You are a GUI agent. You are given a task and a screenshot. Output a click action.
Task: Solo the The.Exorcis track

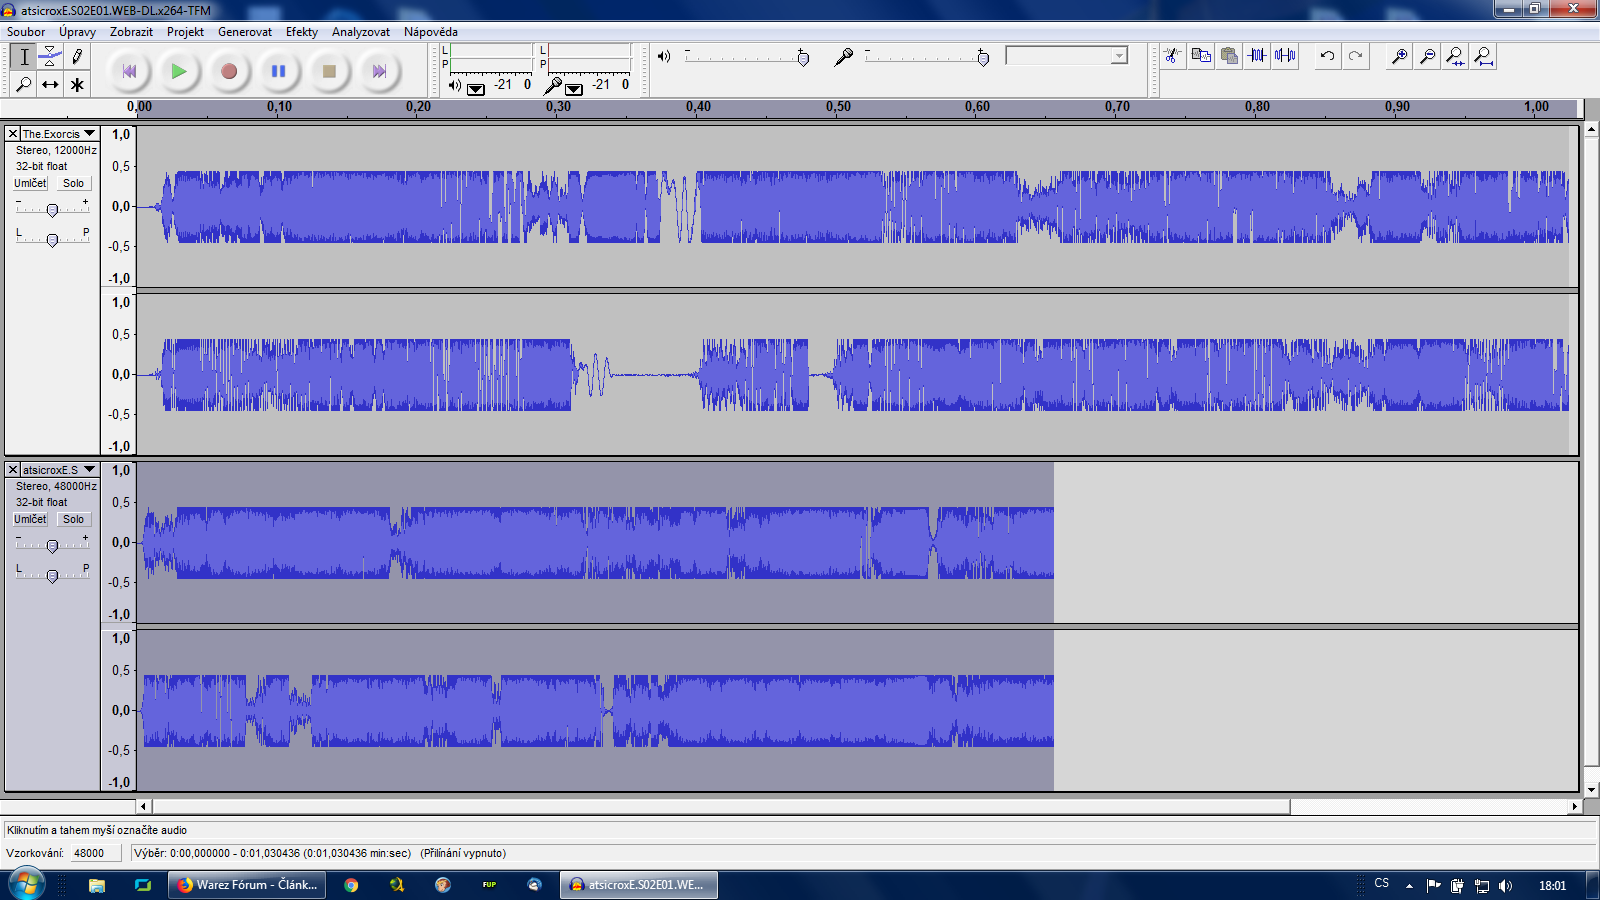click(x=73, y=184)
